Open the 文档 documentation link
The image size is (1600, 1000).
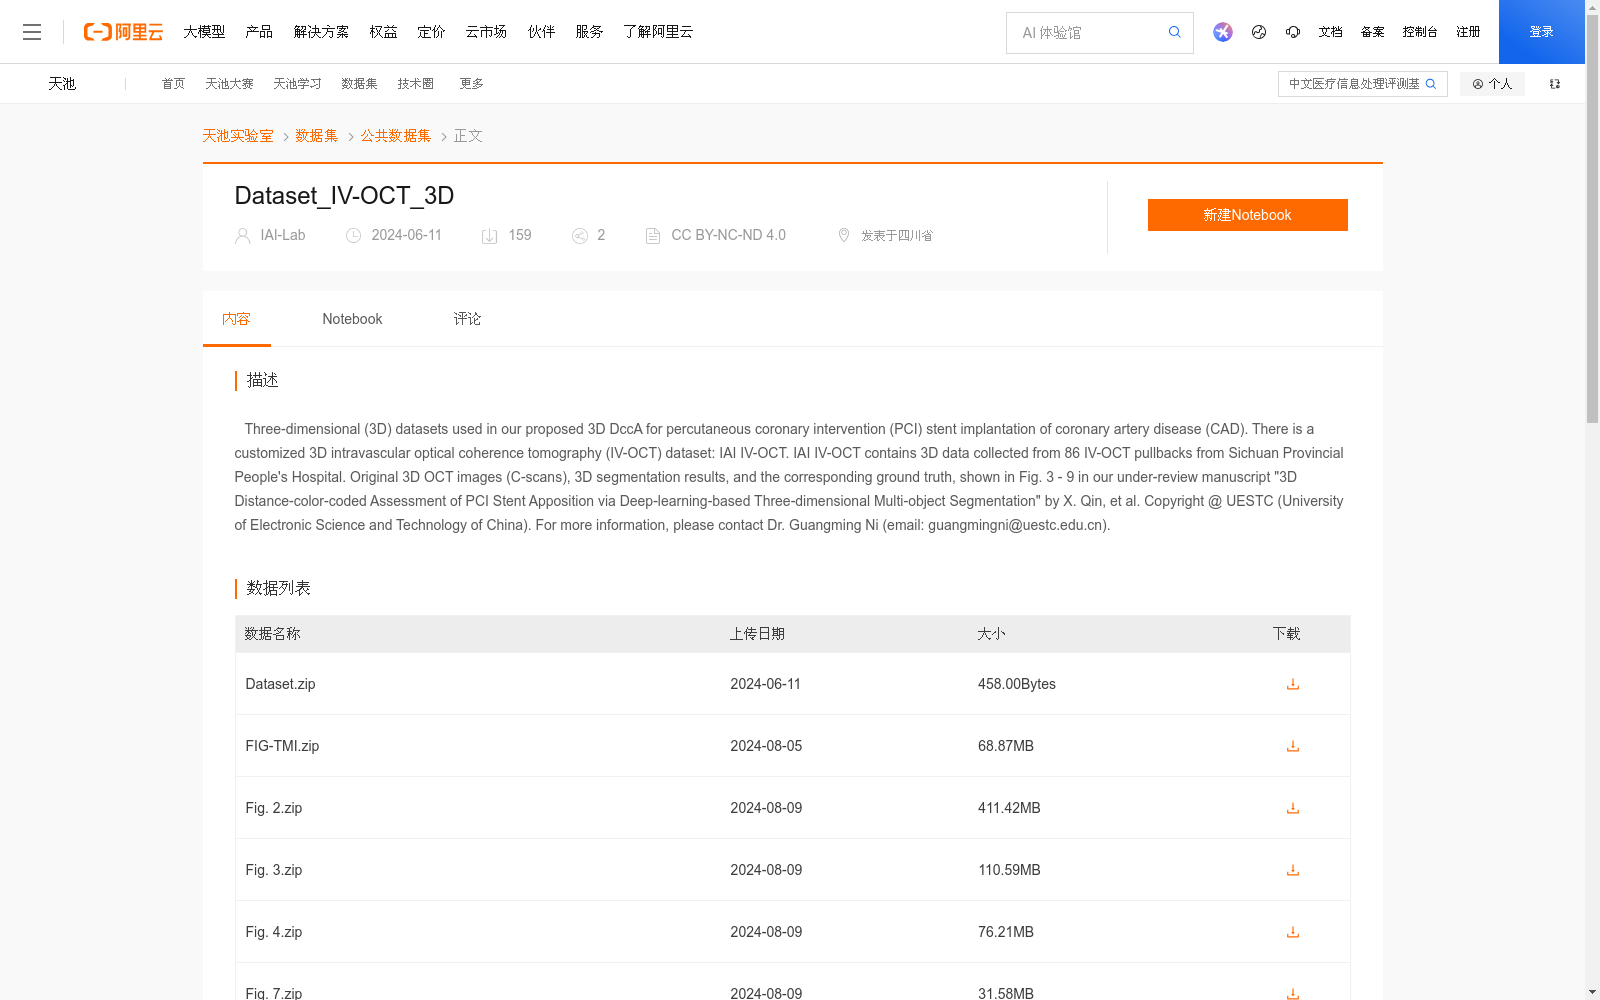(x=1330, y=32)
